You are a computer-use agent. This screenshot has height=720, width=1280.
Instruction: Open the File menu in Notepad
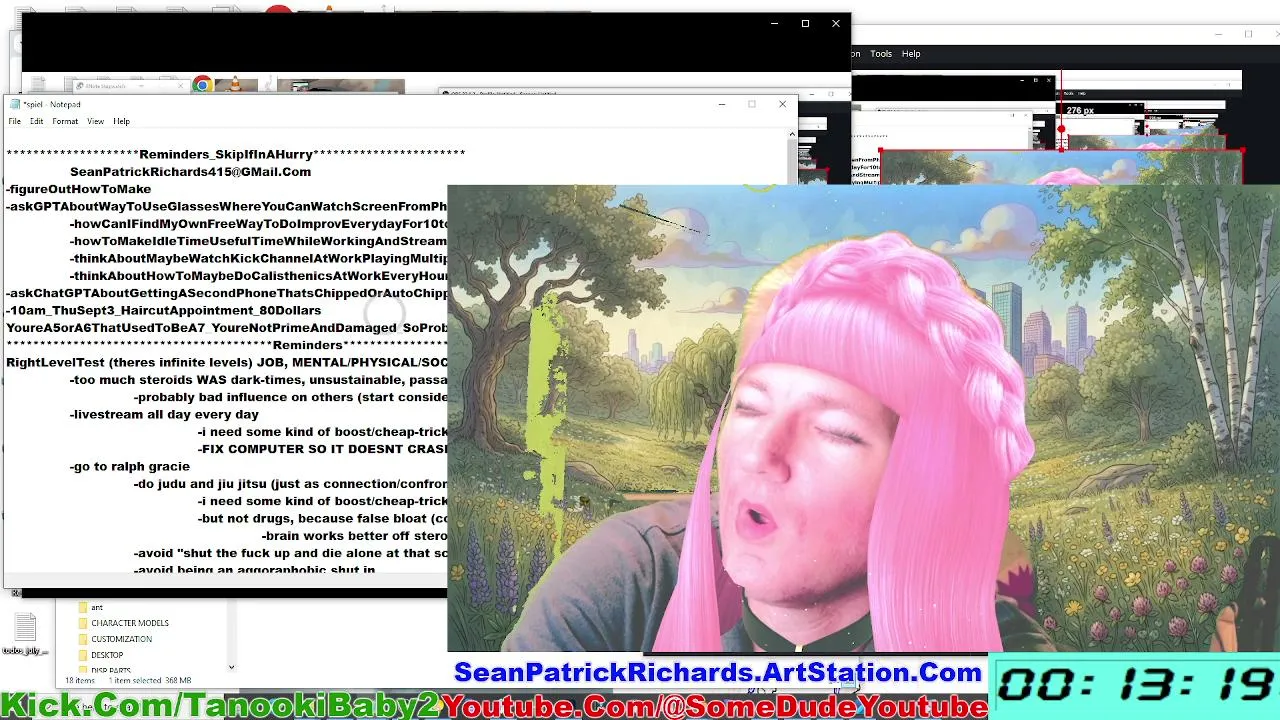click(15, 121)
